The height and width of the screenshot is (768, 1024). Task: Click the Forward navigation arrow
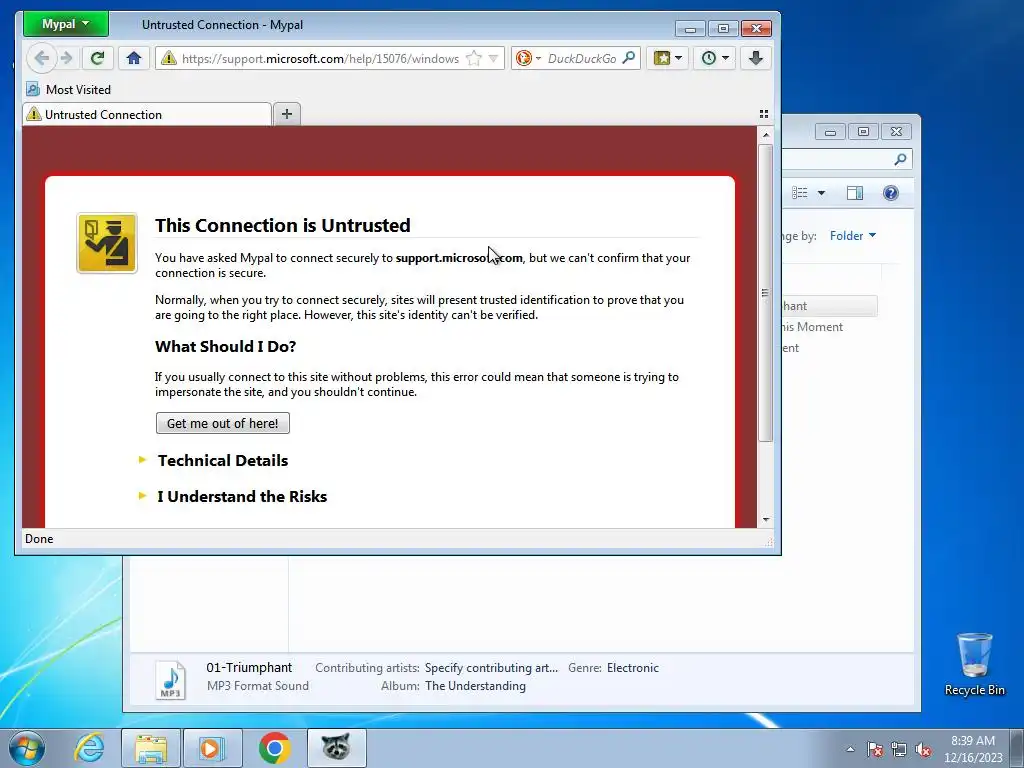click(67, 58)
